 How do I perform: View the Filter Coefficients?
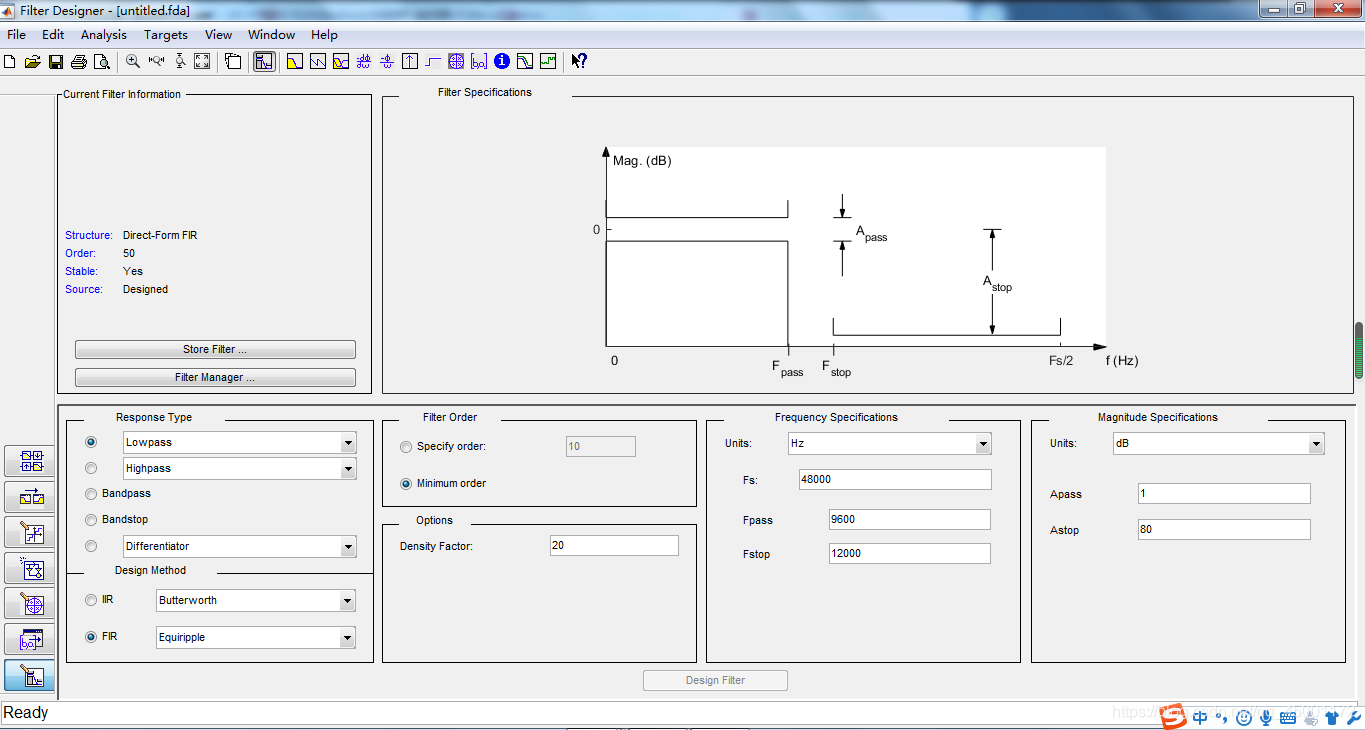click(x=479, y=61)
